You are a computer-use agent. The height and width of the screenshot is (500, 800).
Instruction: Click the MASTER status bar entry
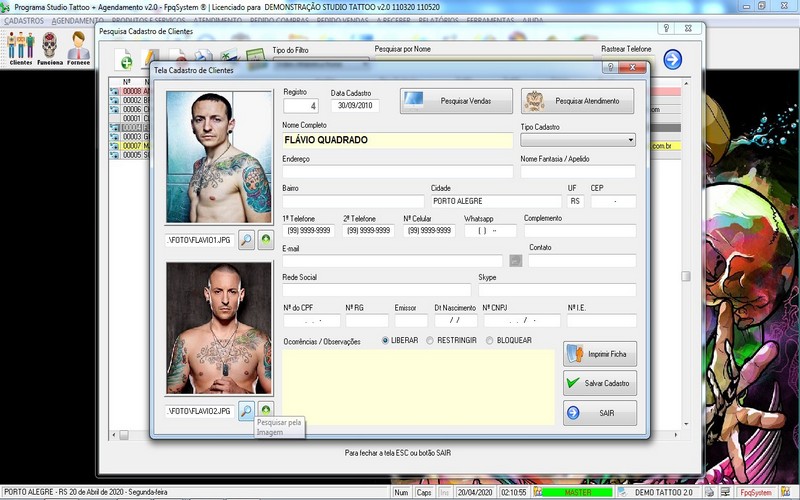[578, 492]
